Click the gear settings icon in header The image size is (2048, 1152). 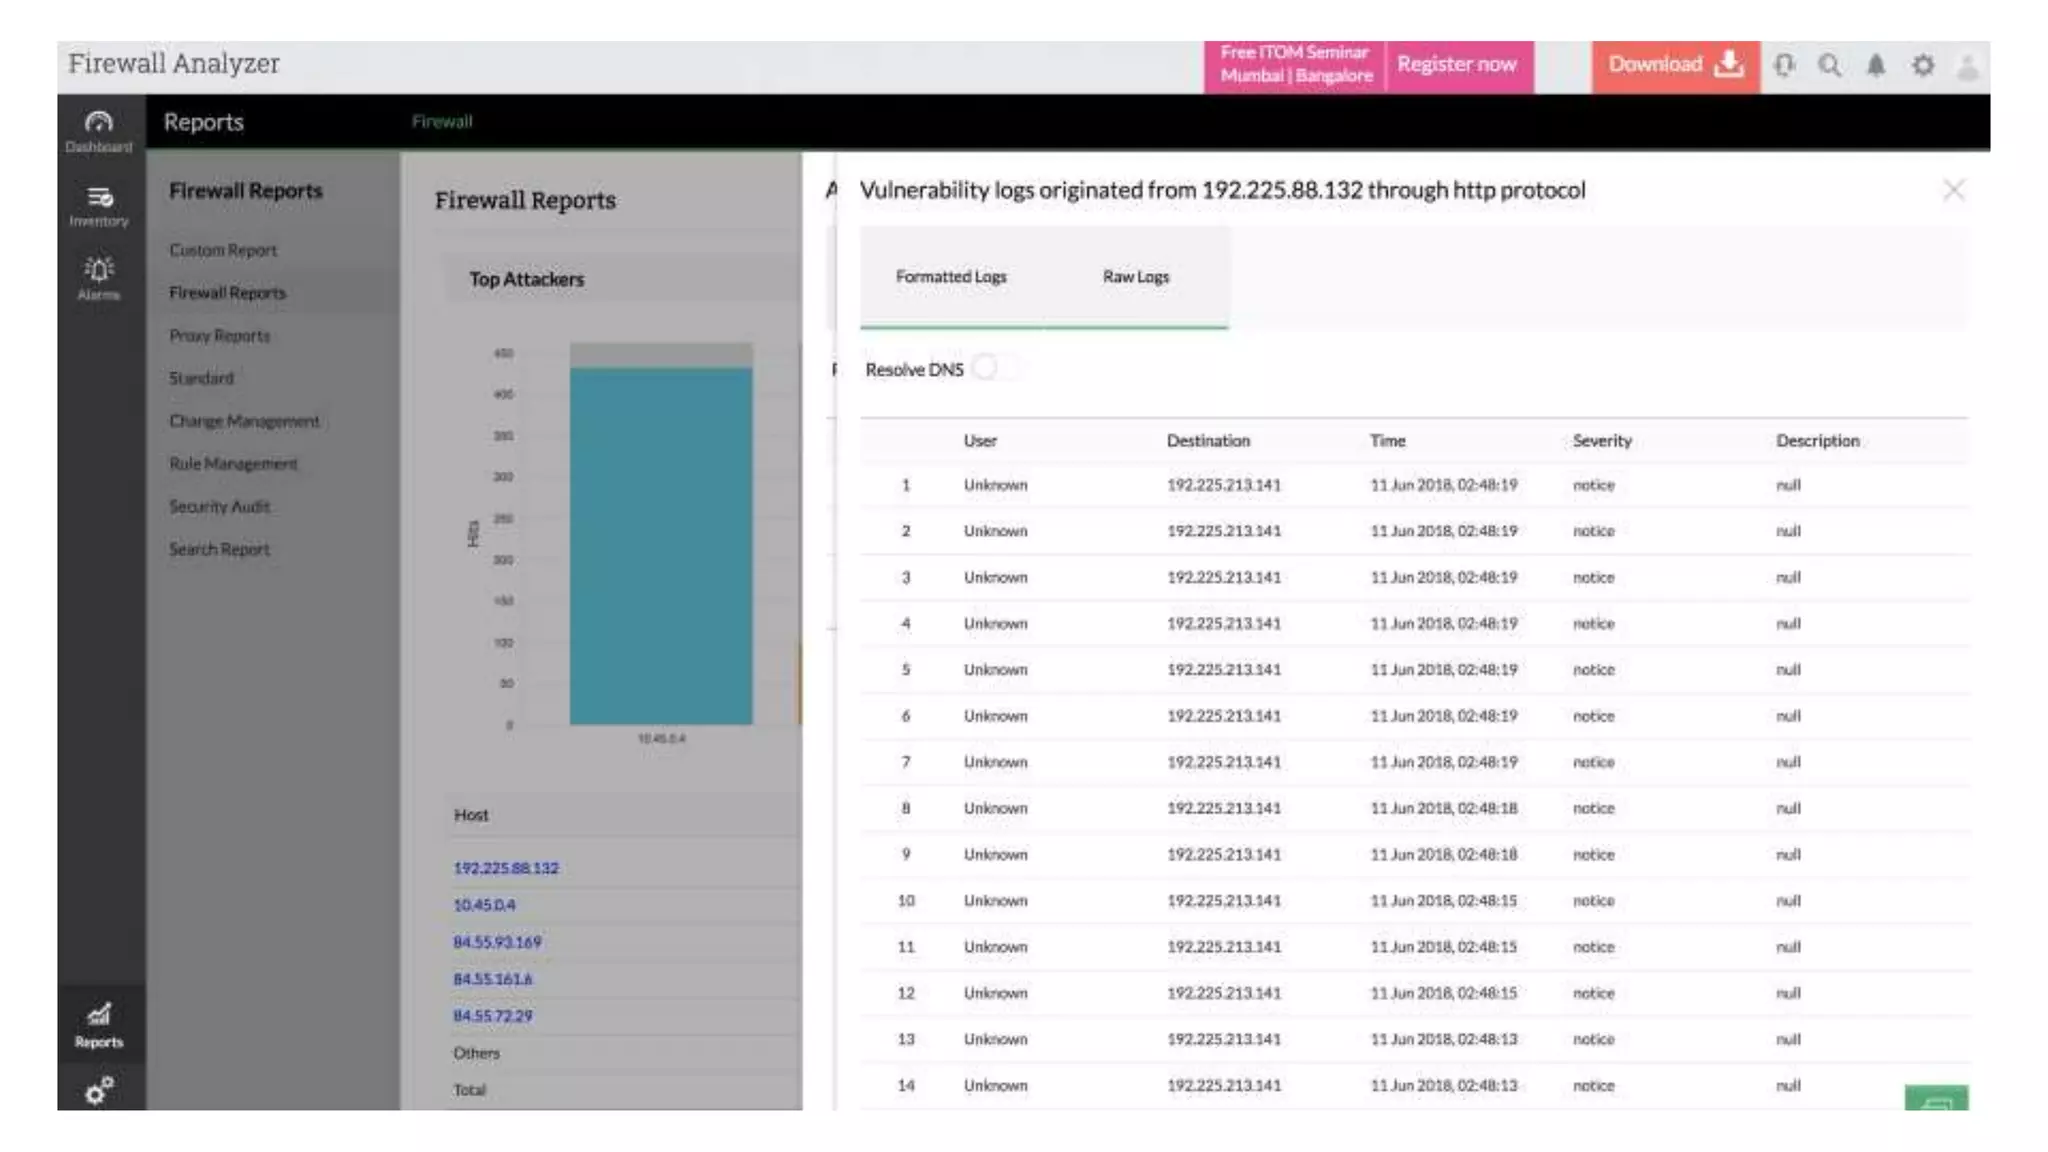[x=1922, y=66]
